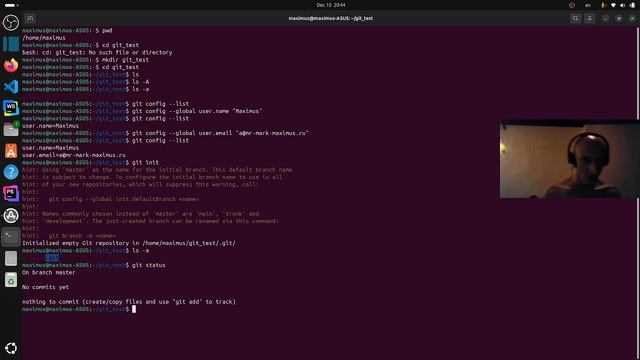Click the '/home/maximus' output line
Viewport: 640px width, 360px height.
coord(44,38)
